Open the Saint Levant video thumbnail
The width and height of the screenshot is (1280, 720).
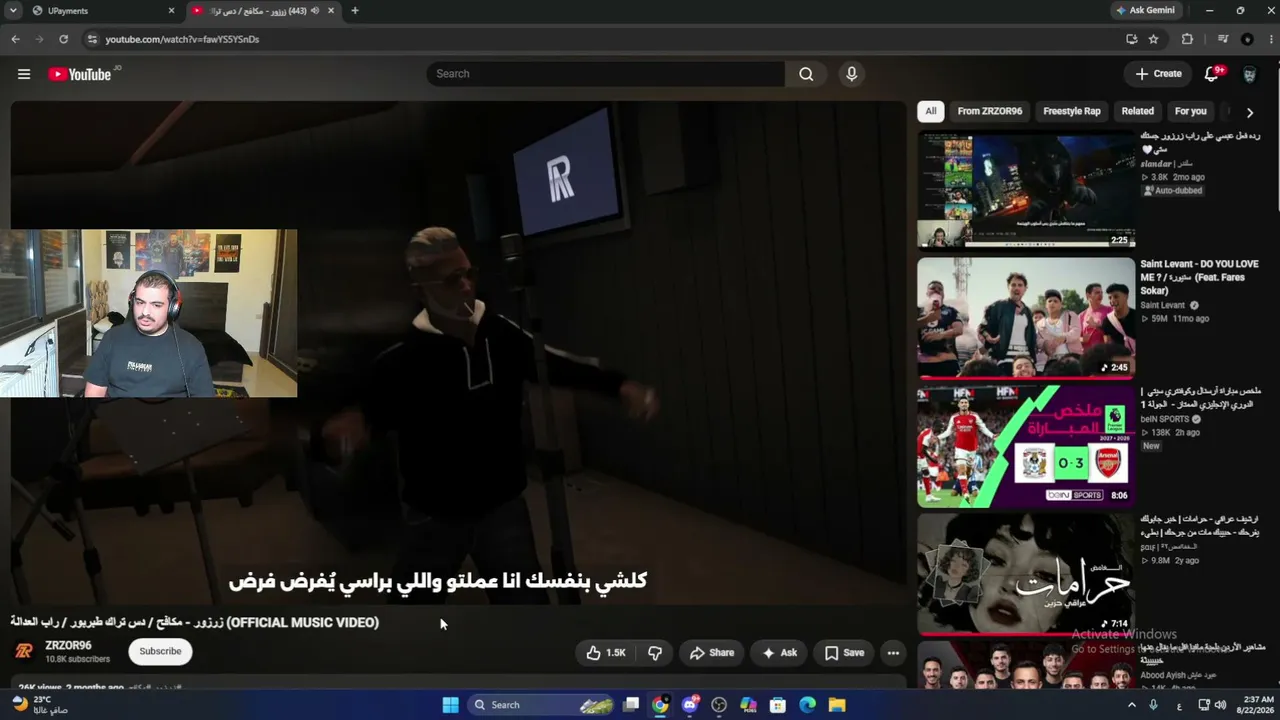click(1026, 317)
